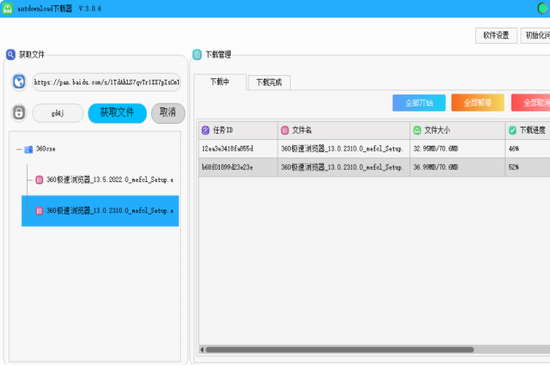Click the lock icon beside password field
Image resolution: width=550 pixels, height=365 pixels.
pos(19,113)
